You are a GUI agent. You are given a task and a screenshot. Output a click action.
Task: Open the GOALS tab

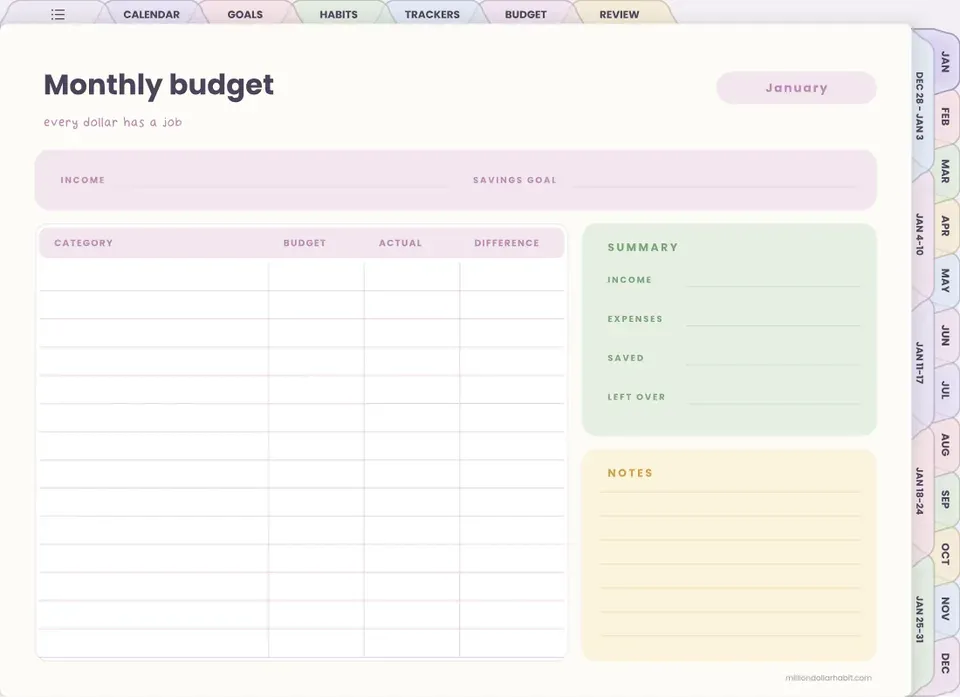(245, 14)
